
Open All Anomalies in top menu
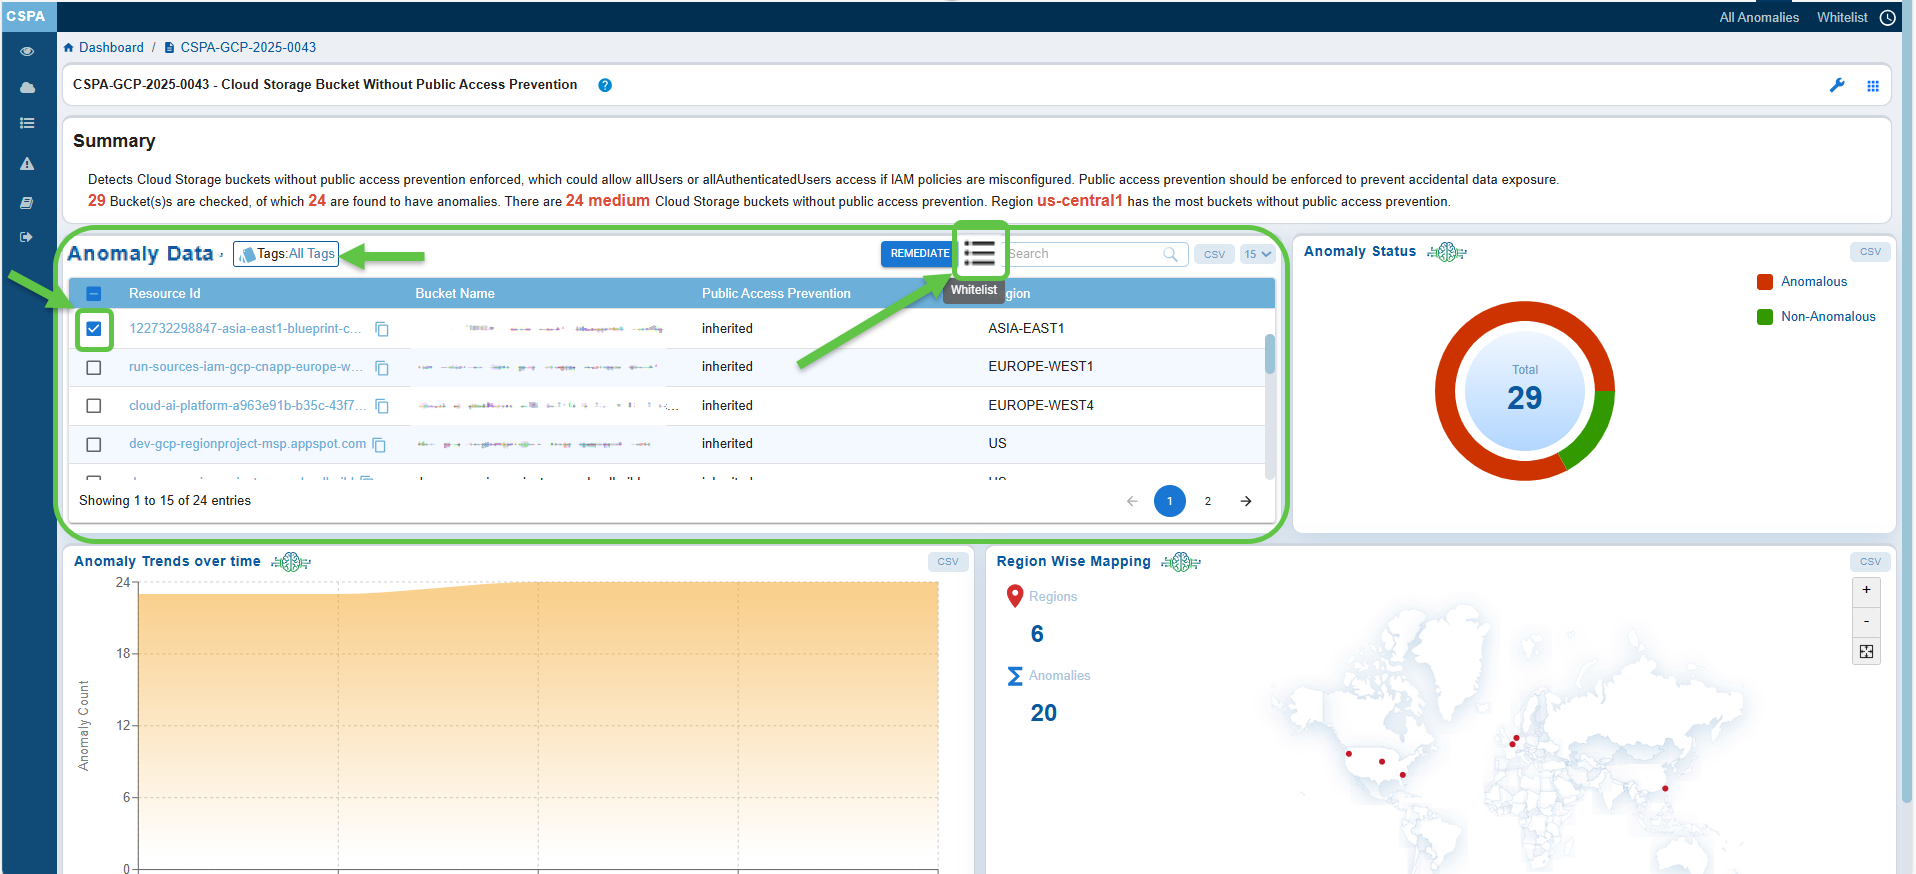(x=1758, y=17)
